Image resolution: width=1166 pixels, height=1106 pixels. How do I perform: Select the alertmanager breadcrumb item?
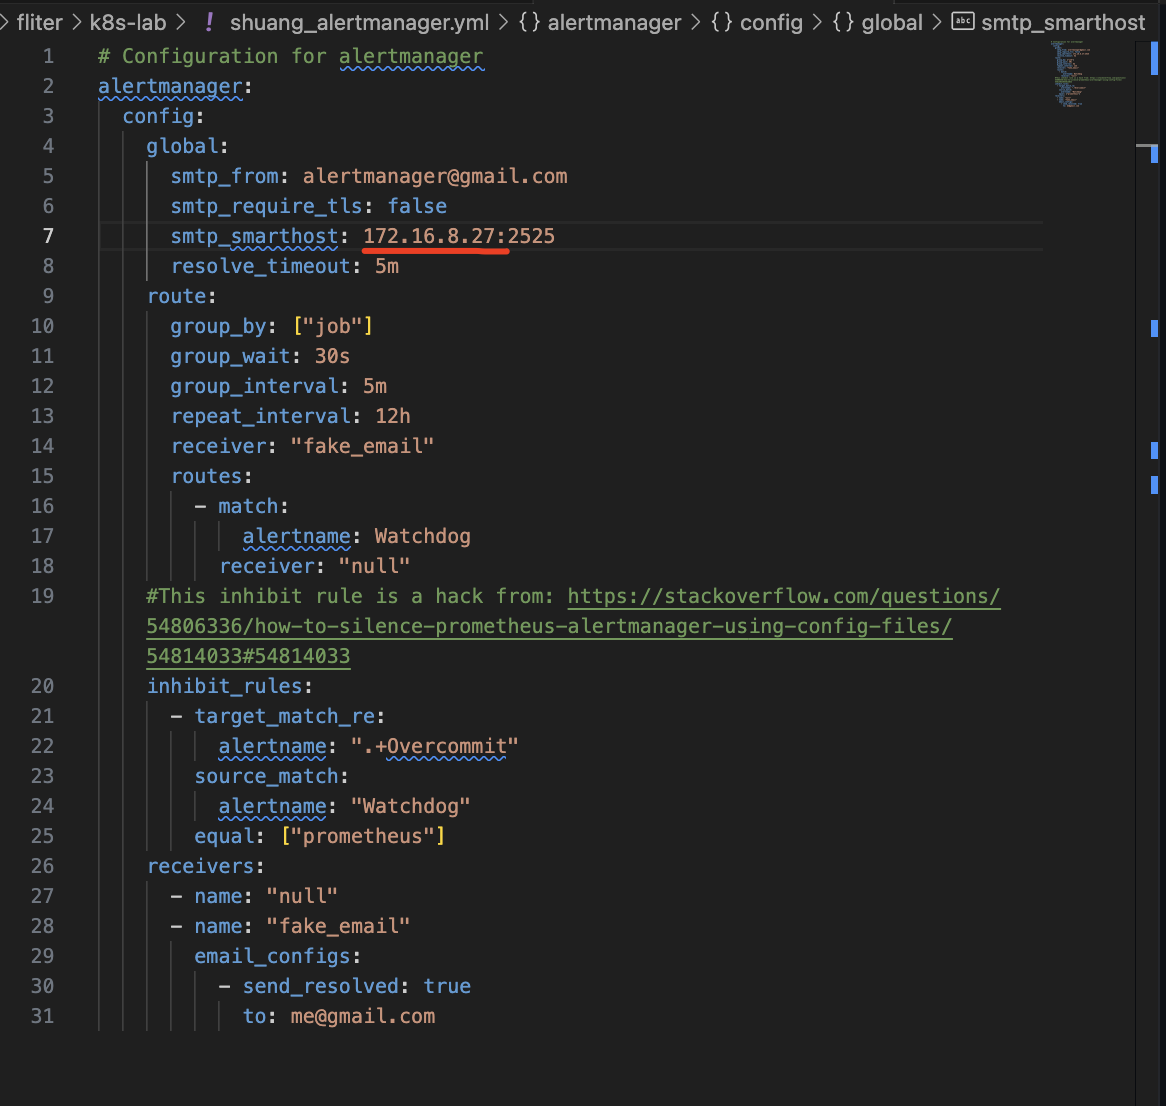click(x=614, y=22)
